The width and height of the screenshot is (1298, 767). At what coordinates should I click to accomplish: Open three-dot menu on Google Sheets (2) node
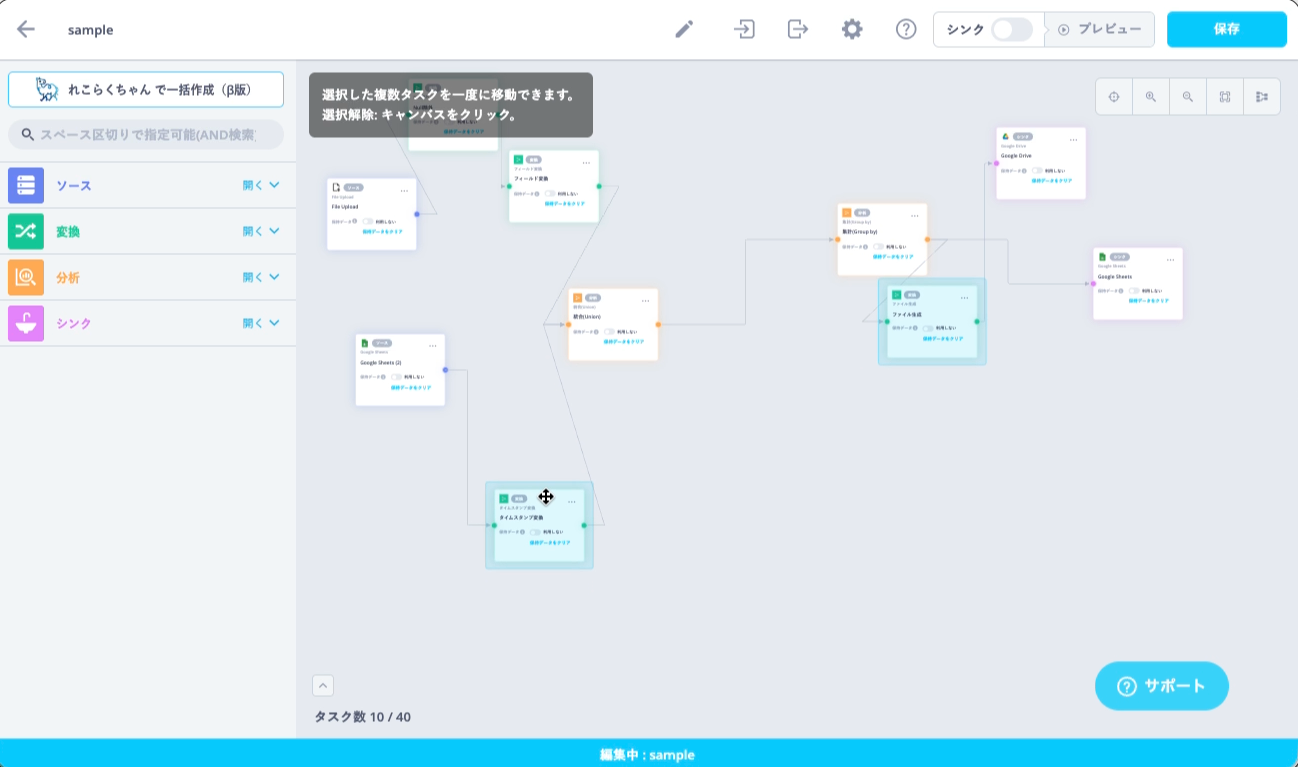click(432, 345)
